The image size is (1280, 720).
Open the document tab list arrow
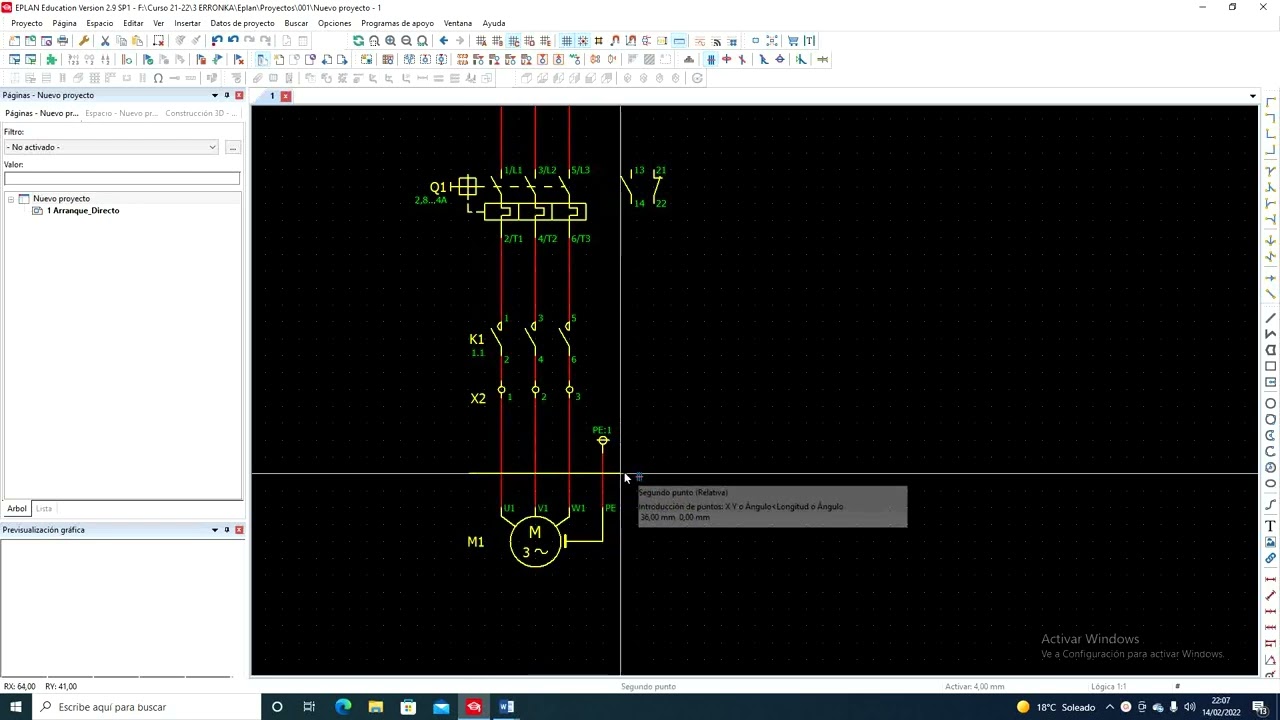click(1253, 96)
